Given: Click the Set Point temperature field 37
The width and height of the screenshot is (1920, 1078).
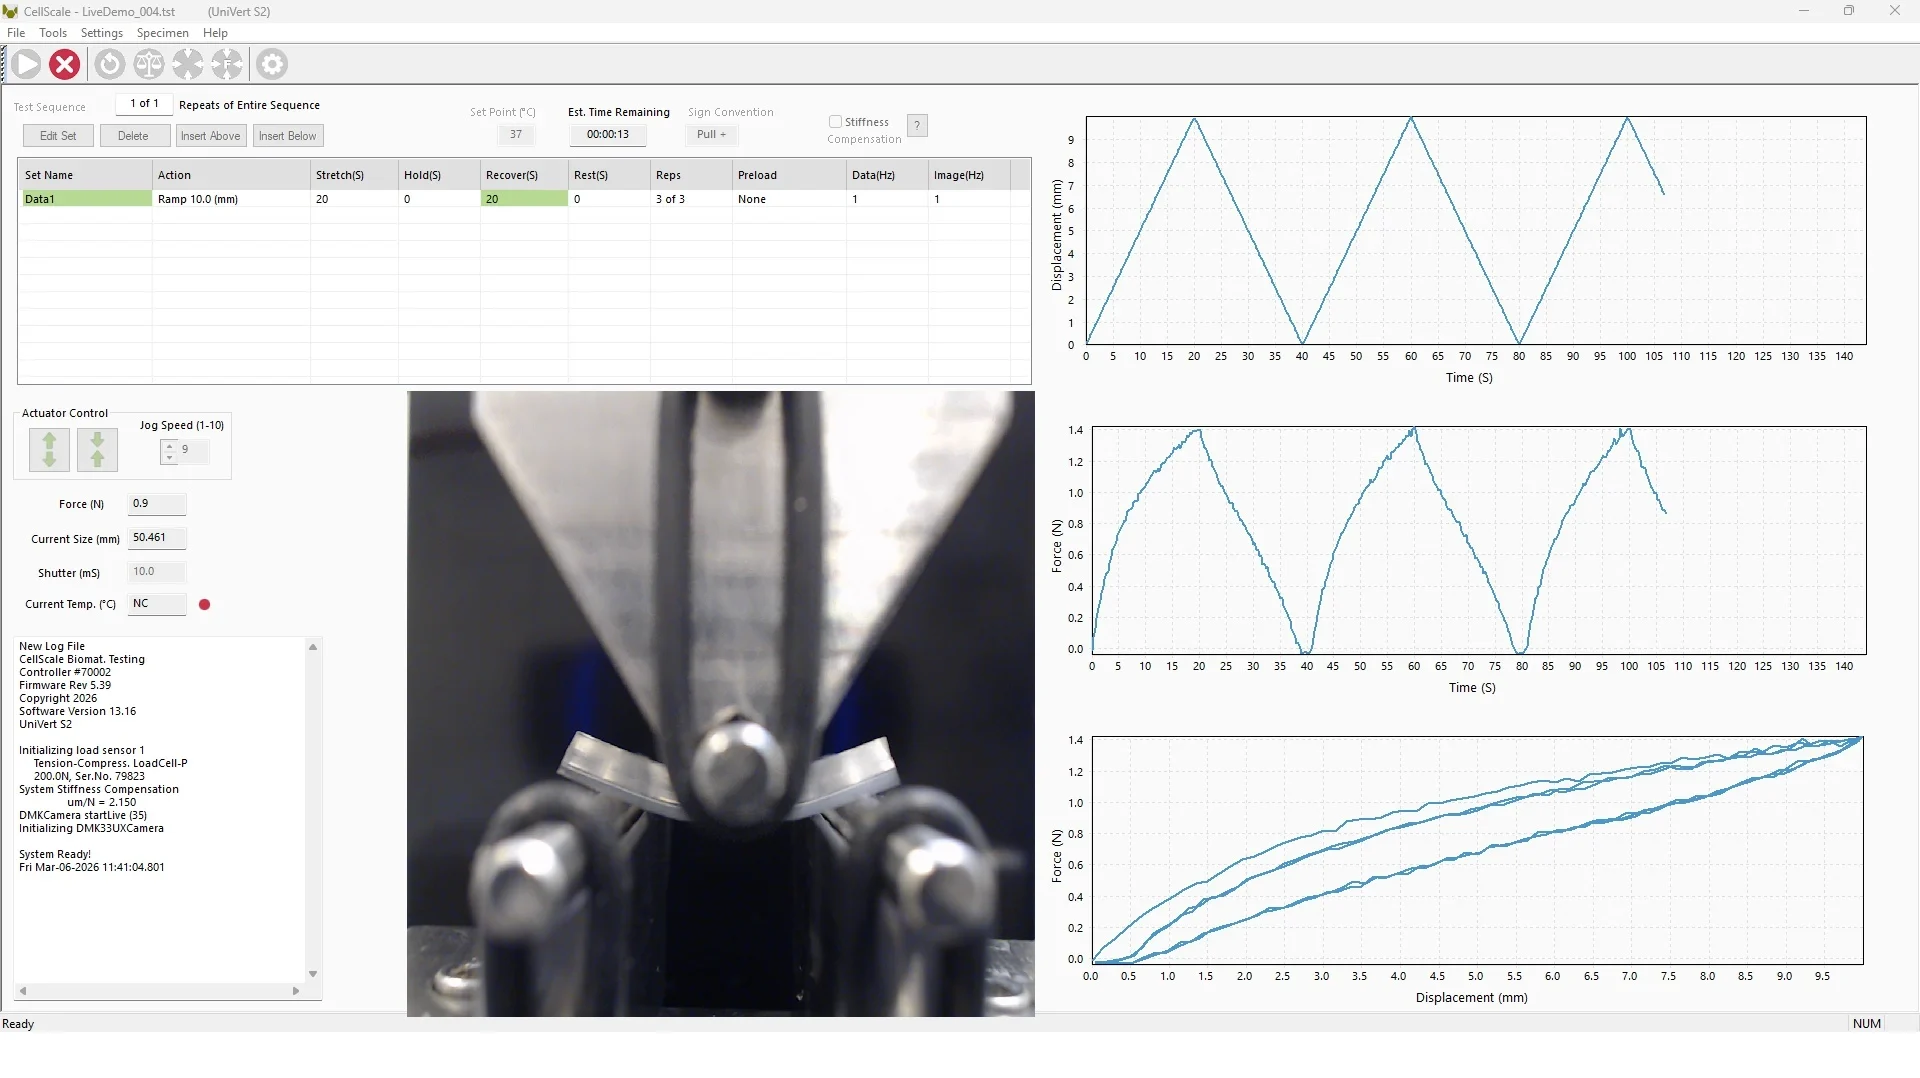Looking at the screenshot, I should (516, 134).
